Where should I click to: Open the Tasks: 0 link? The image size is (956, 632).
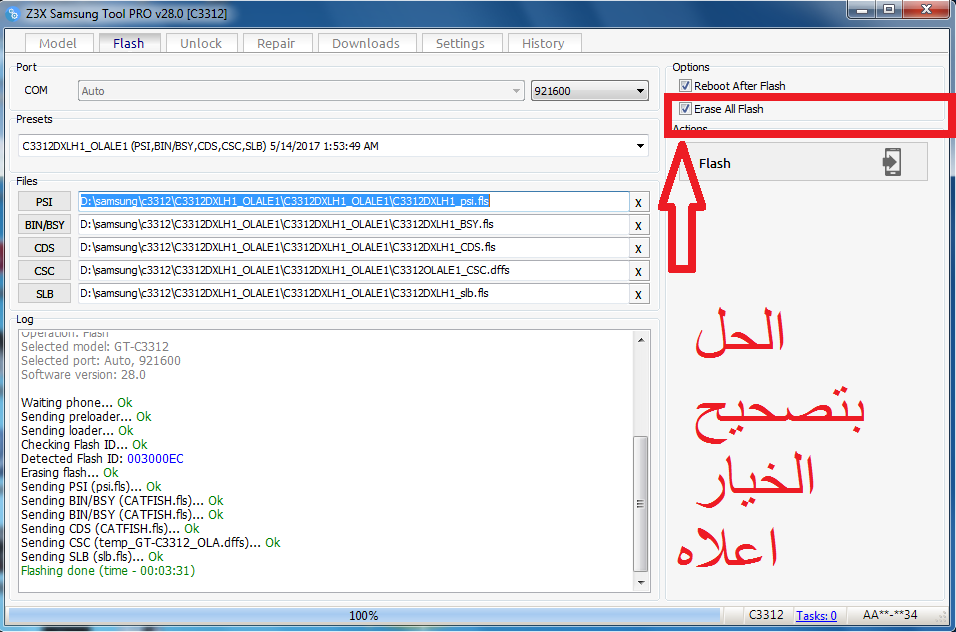(816, 616)
